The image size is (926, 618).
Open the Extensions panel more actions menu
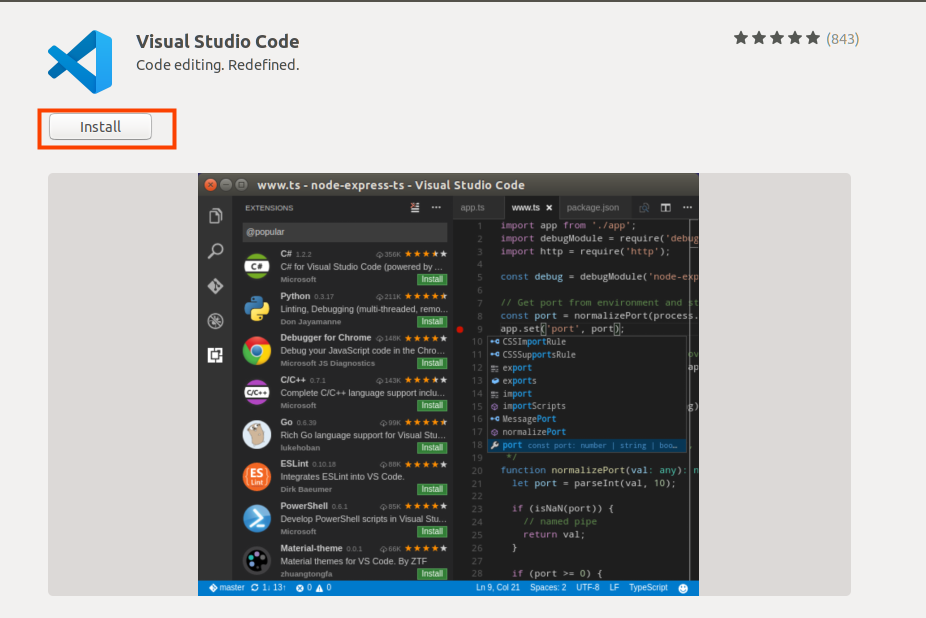pyautogui.click(x=436, y=208)
